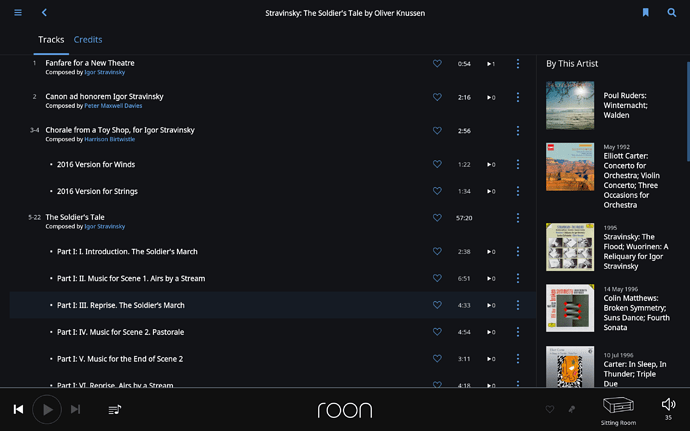This screenshot has height=431, width=690.
Task: Favorite now playing via footer heart
Action: (x=550, y=409)
